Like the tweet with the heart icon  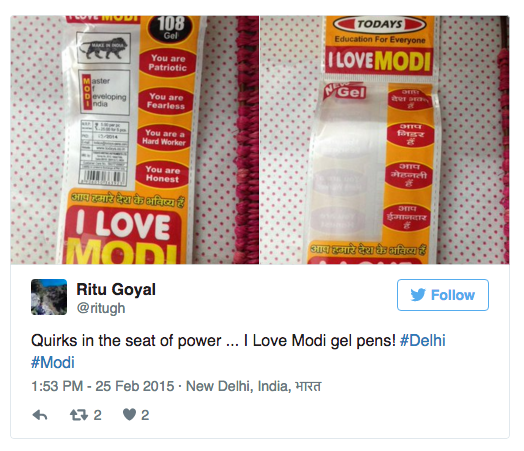(129, 415)
